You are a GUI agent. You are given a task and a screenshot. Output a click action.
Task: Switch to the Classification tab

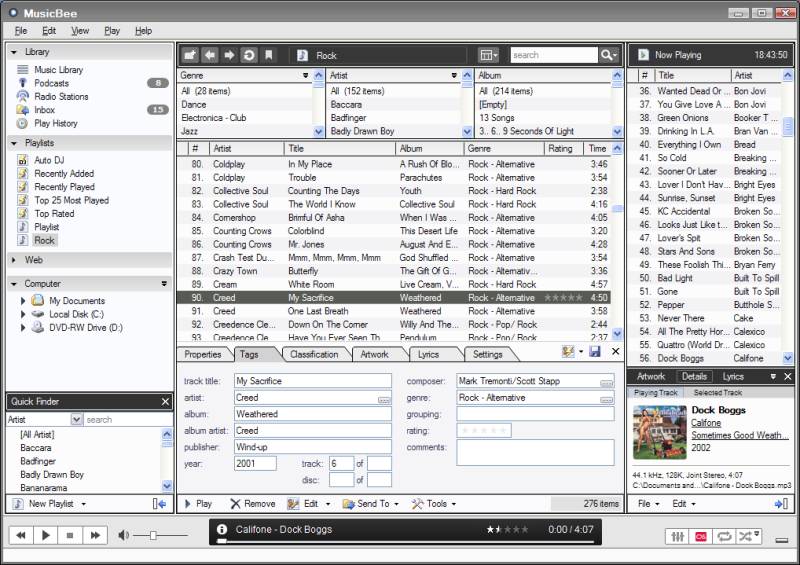(x=314, y=354)
